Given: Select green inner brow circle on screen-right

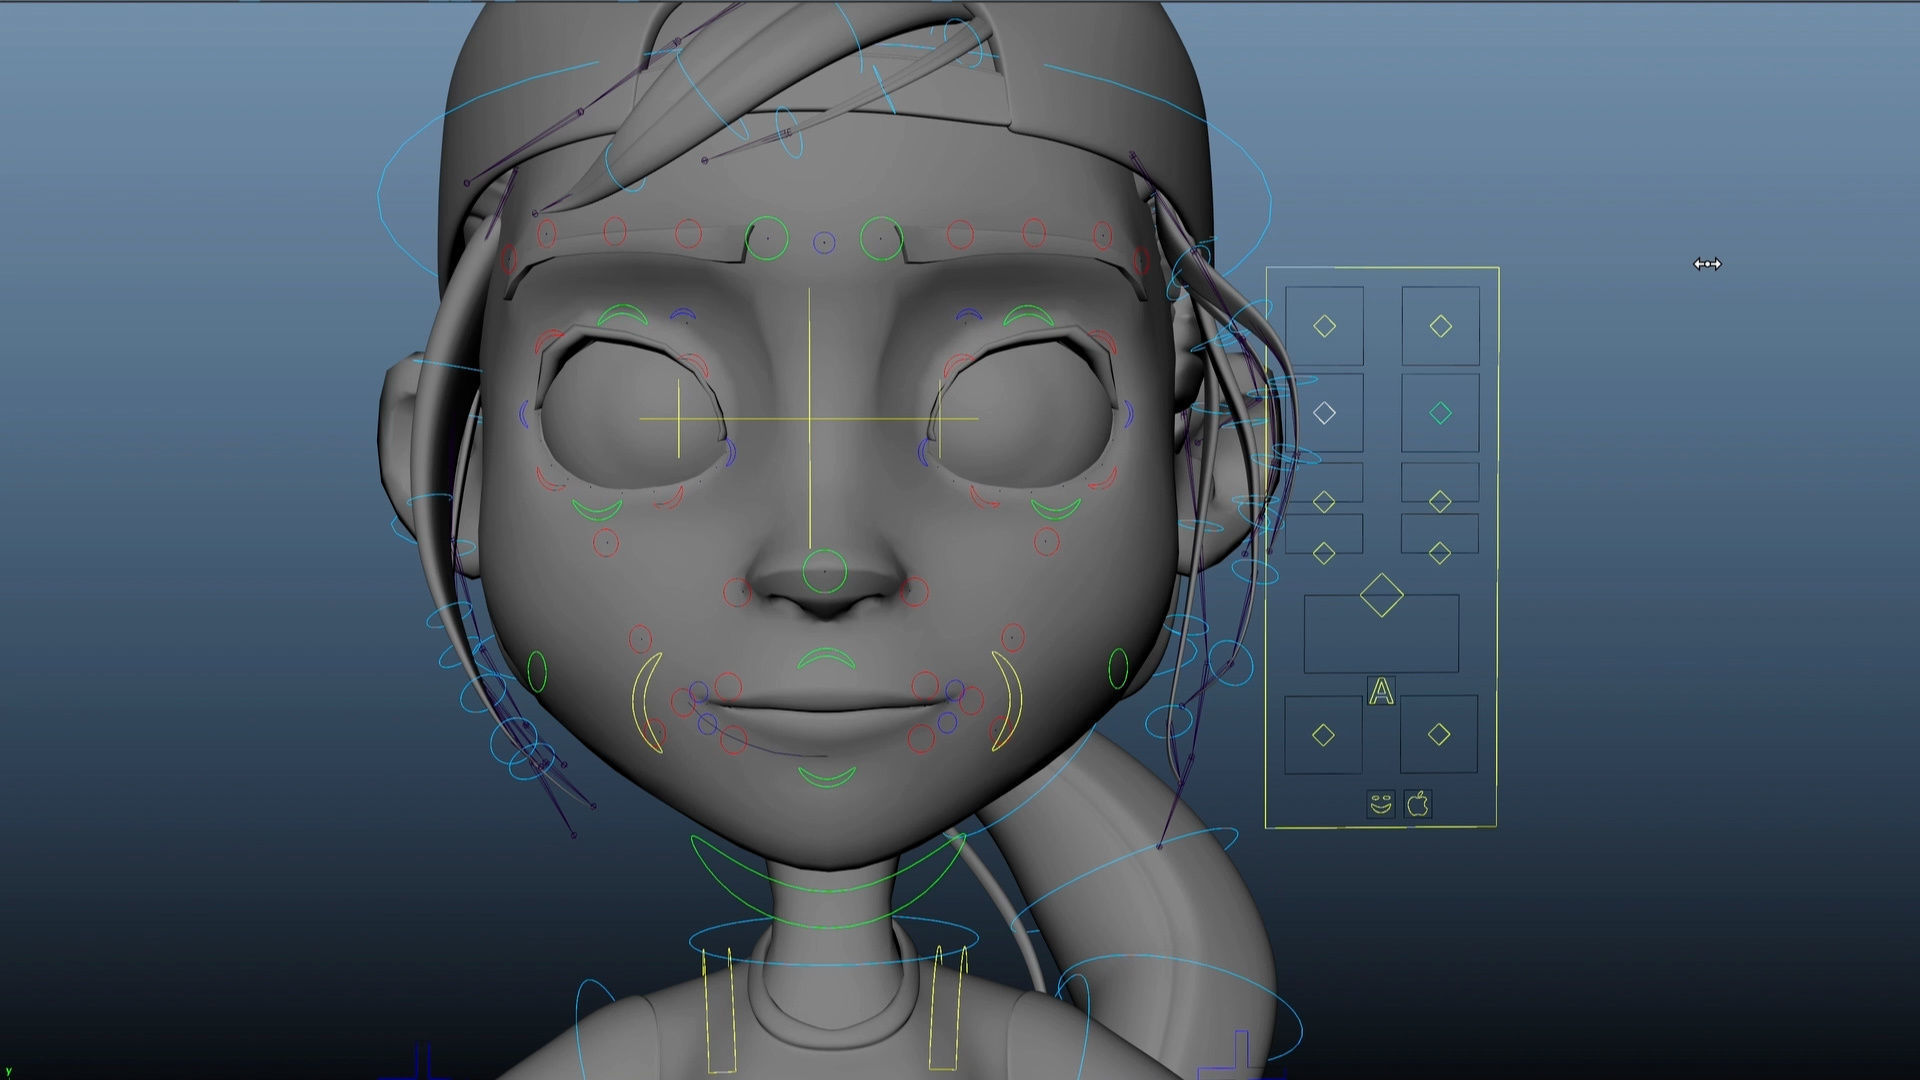Looking at the screenshot, I should 881,238.
